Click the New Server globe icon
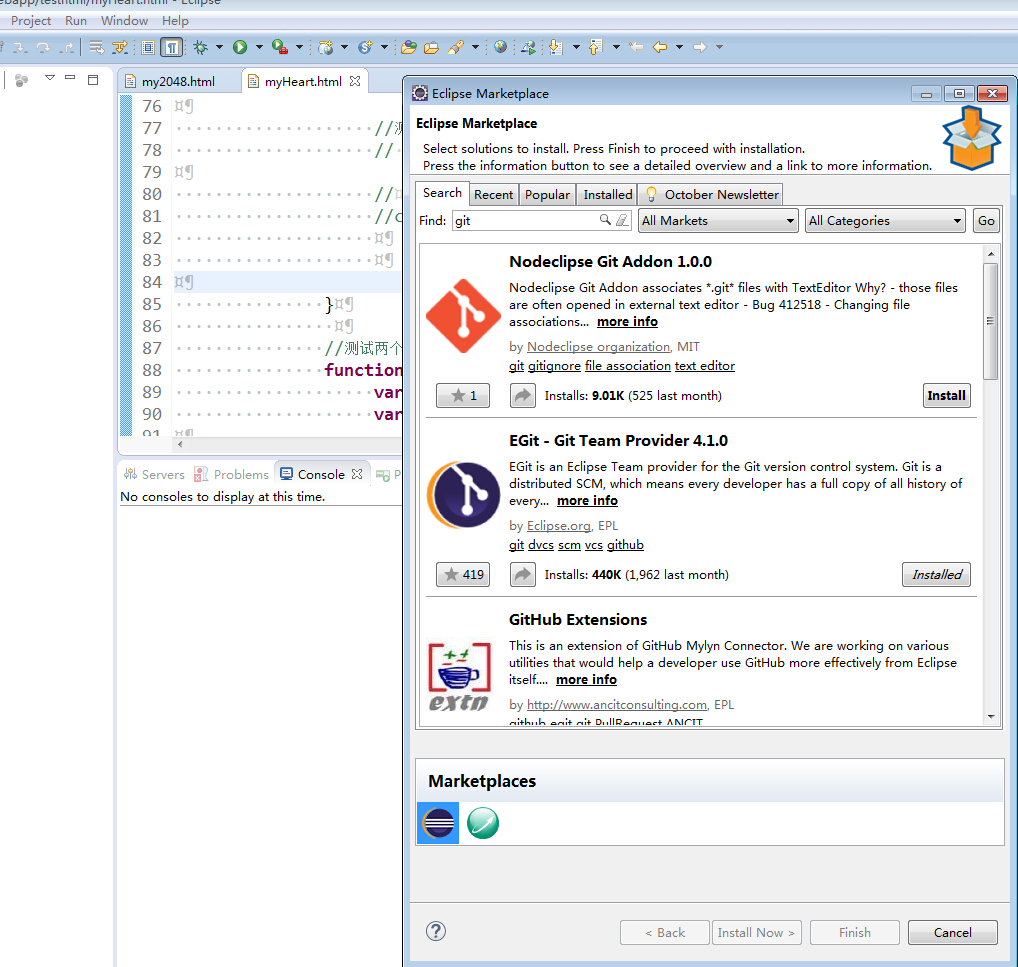 coord(325,47)
